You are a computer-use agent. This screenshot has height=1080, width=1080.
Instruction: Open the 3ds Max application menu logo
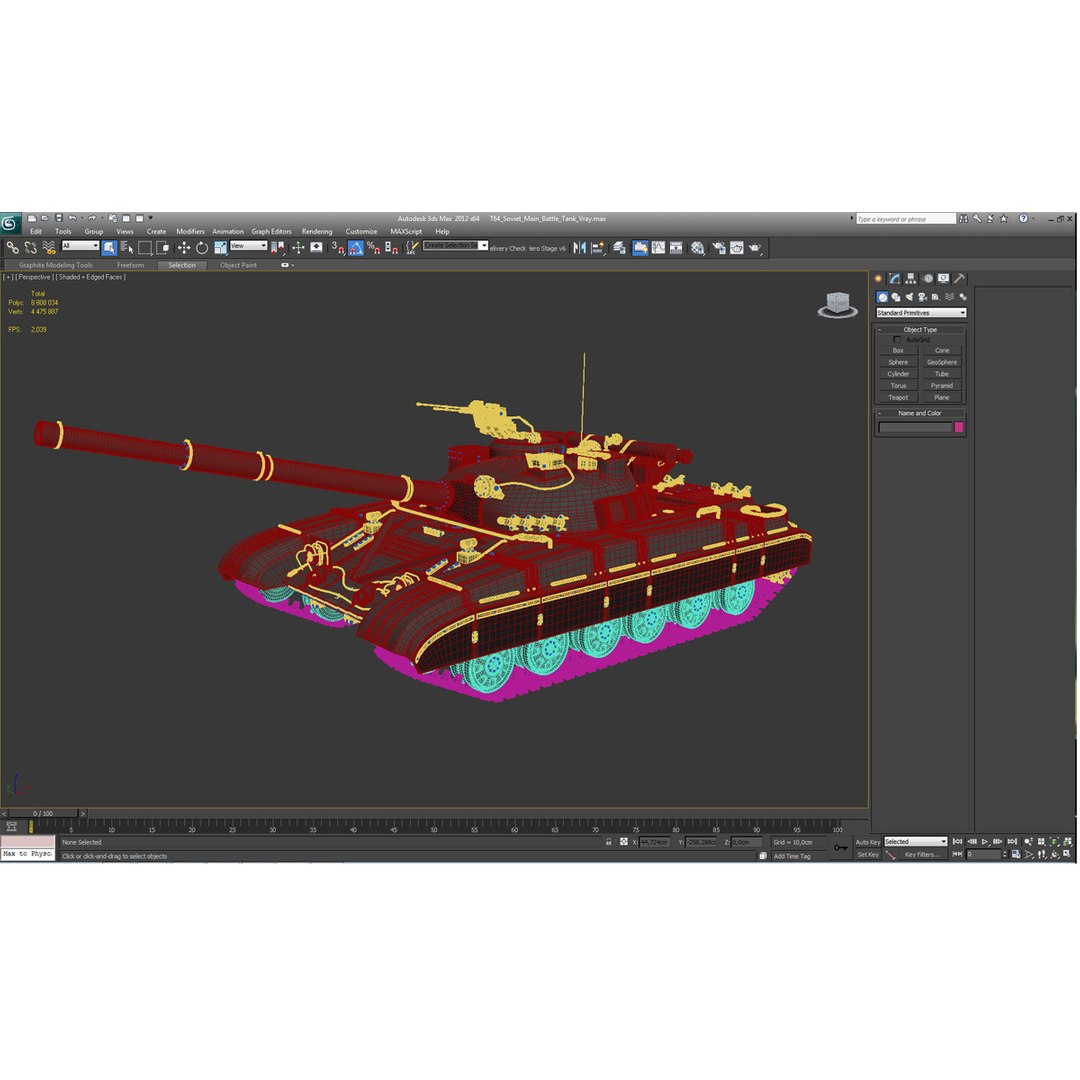(x=10, y=223)
